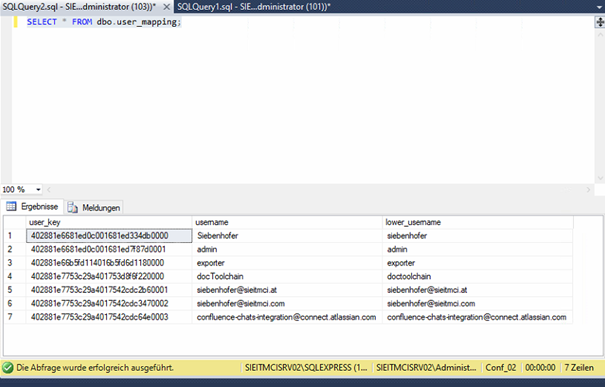Click the editor scroll up arrow
The width and height of the screenshot is (605, 387).
[x=600, y=34]
